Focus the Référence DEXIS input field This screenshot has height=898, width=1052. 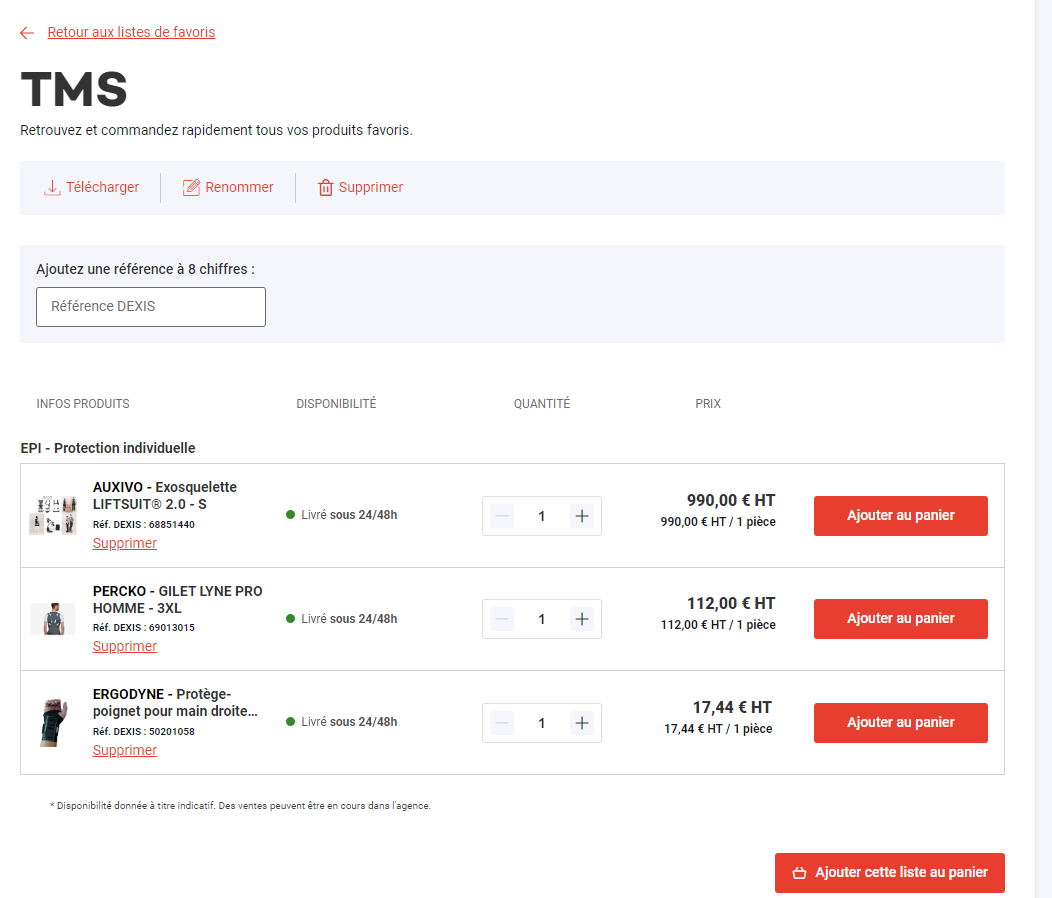pyautogui.click(x=151, y=307)
